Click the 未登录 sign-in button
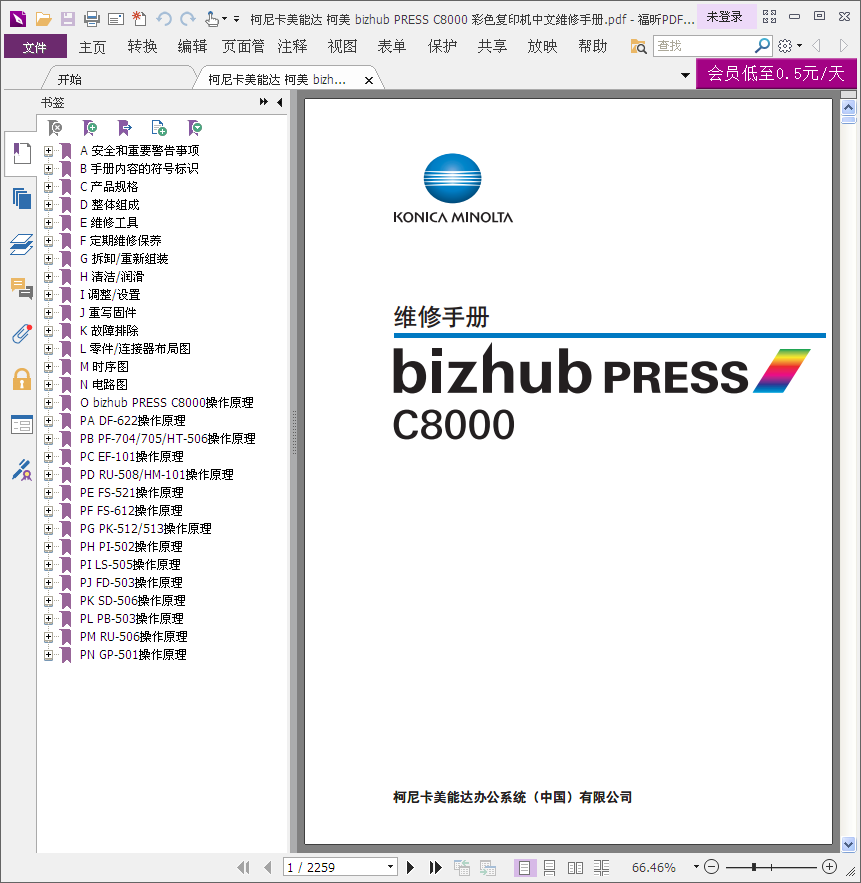 (x=725, y=17)
